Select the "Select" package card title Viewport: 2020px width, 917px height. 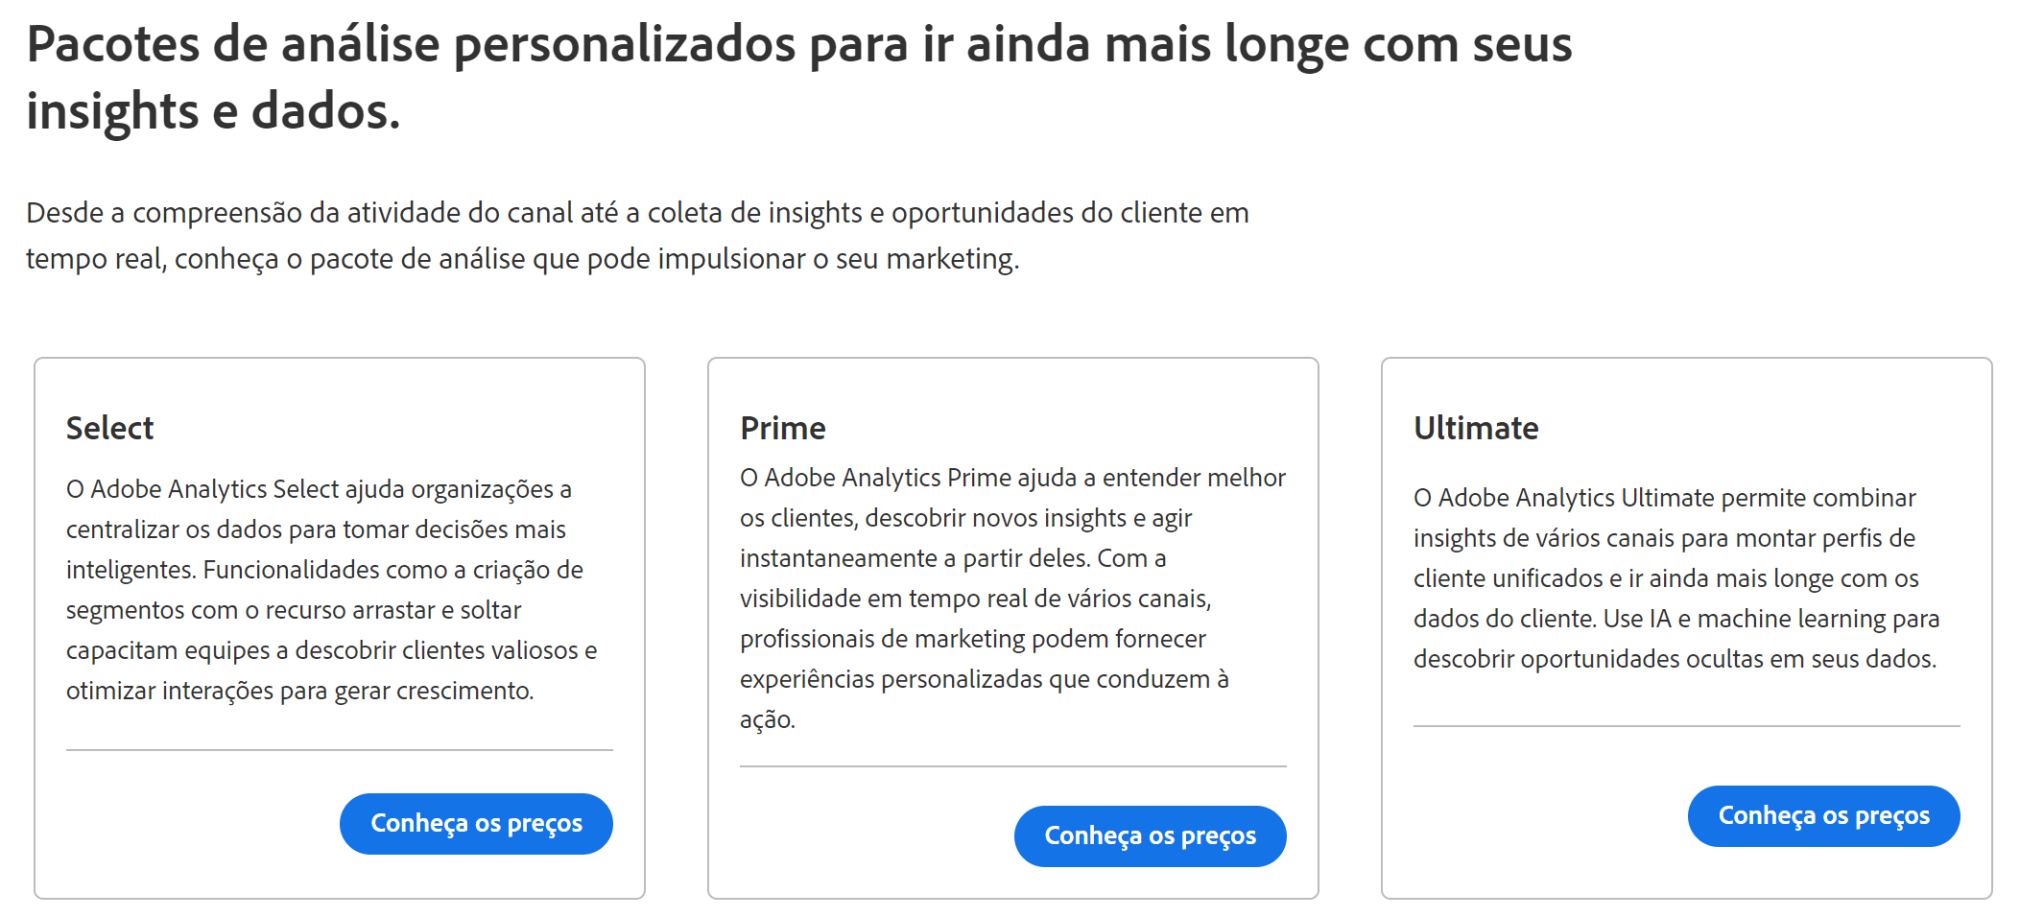tap(109, 428)
